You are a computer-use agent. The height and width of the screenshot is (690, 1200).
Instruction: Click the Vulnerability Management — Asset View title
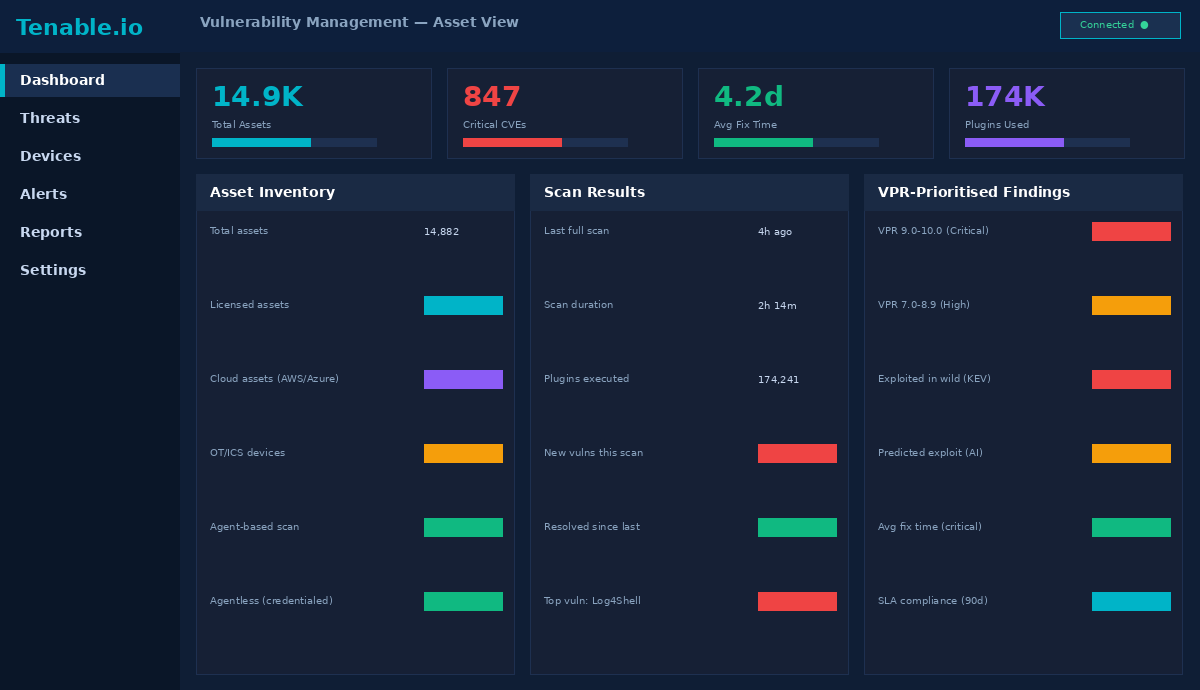(x=359, y=22)
